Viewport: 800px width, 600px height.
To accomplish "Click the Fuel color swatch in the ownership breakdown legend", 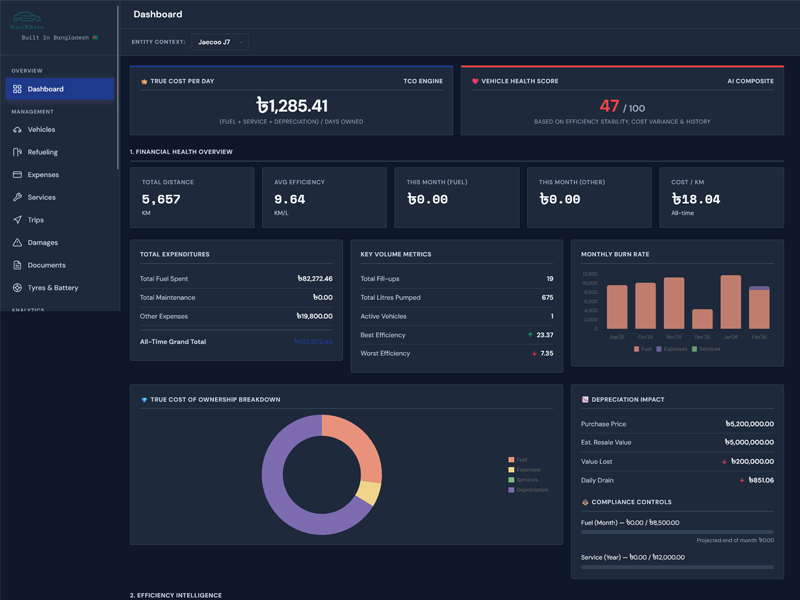I will (x=510, y=460).
